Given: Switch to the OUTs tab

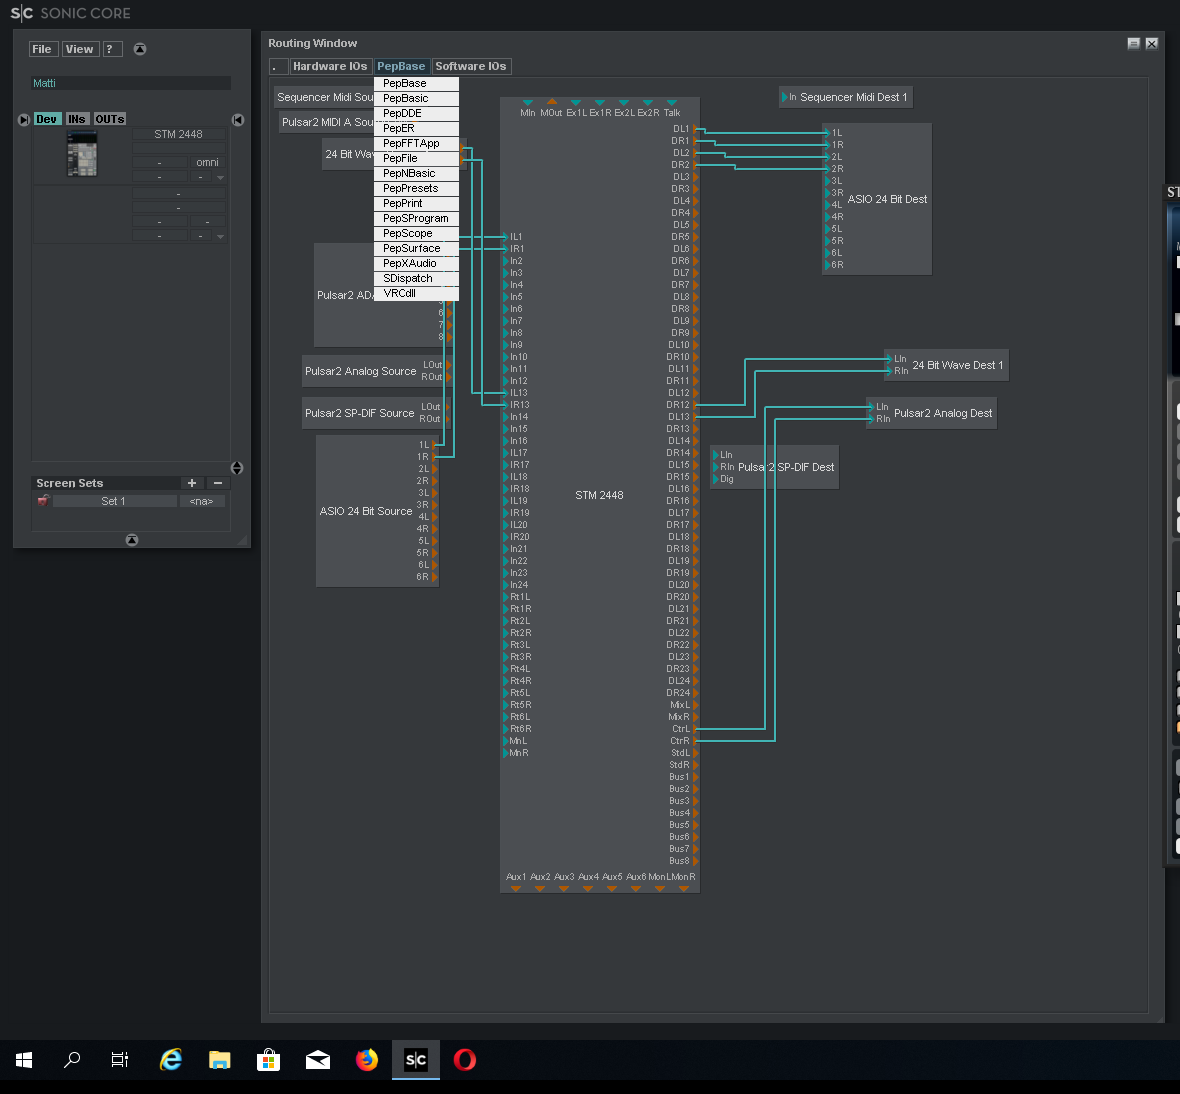Looking at the screenshot, I should pos(110,119).
